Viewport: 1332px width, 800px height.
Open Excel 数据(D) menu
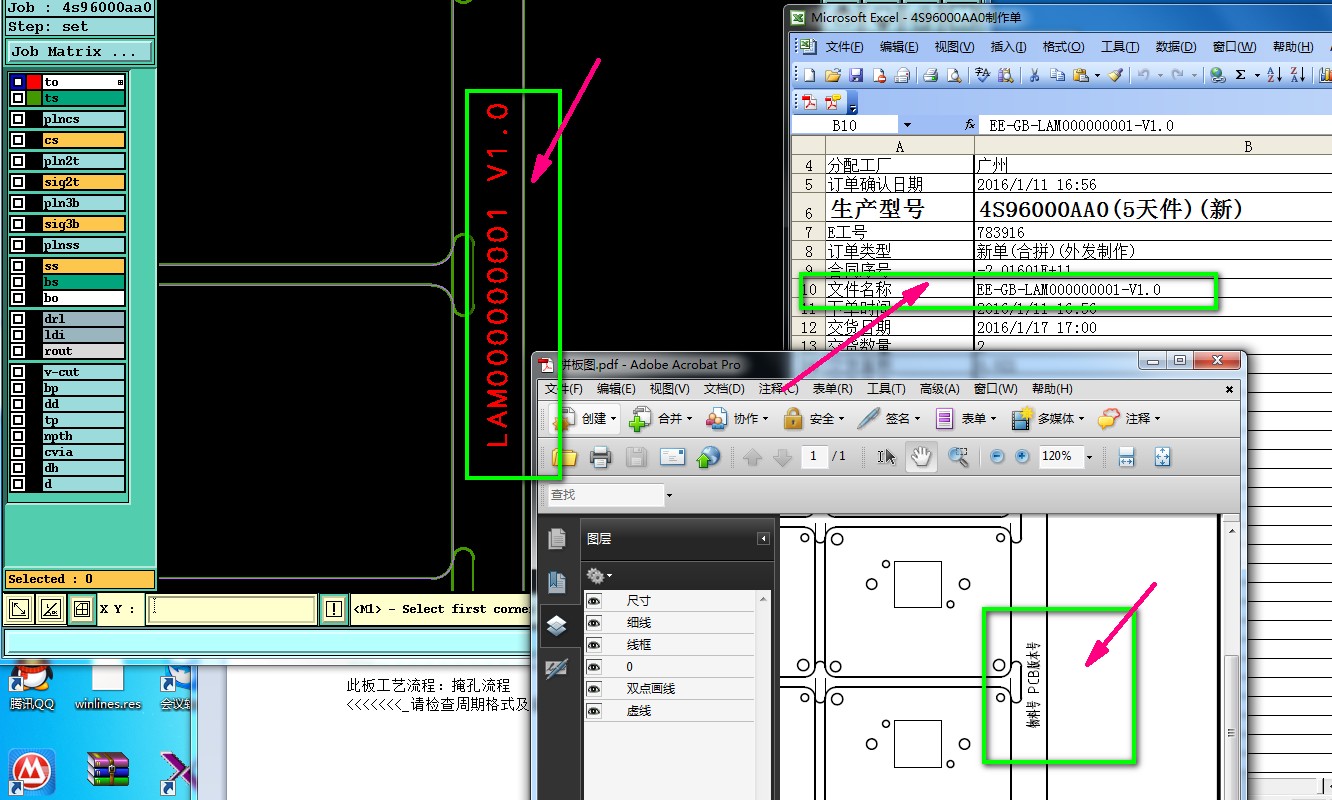(1176, 47)
